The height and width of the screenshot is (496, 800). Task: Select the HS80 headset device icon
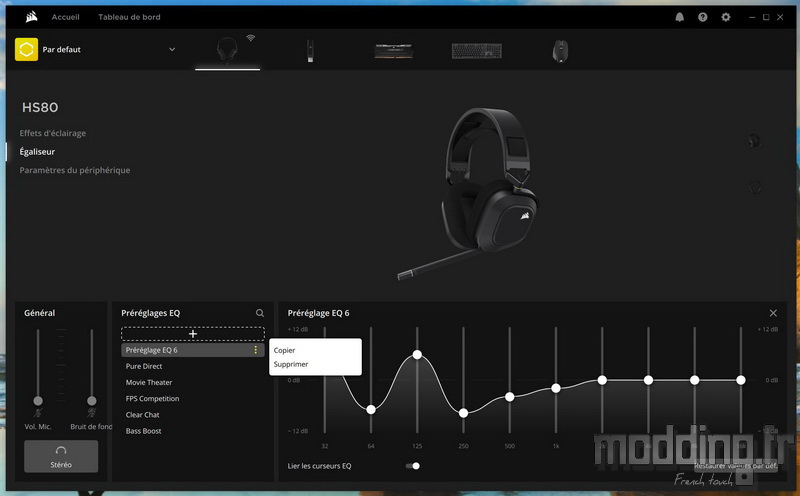click(x=227, y=49)
